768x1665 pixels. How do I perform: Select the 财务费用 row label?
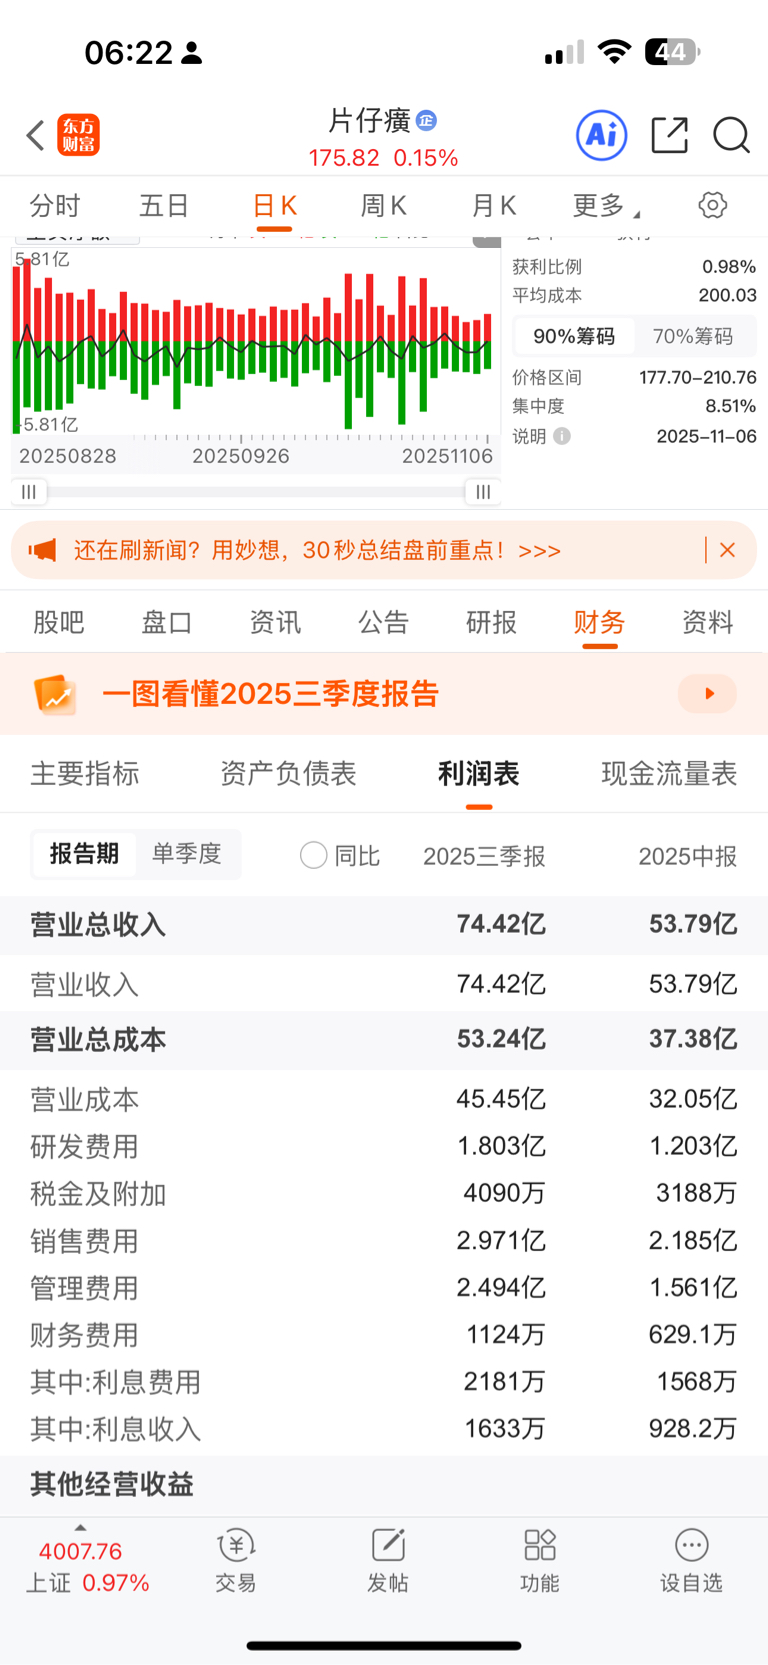84,1335
